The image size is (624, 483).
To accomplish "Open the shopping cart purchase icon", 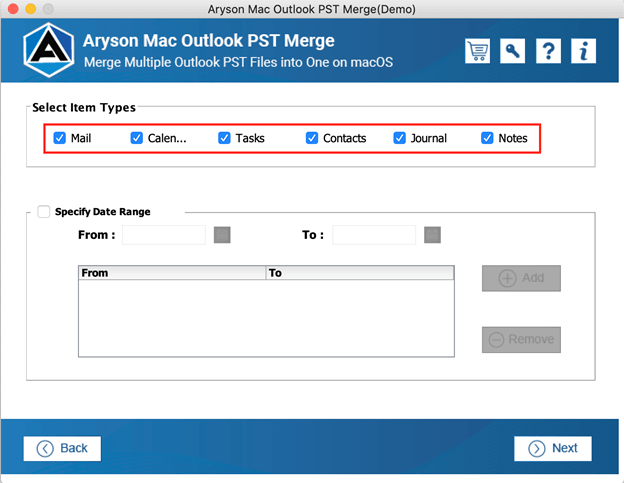I will pos(478,51).
